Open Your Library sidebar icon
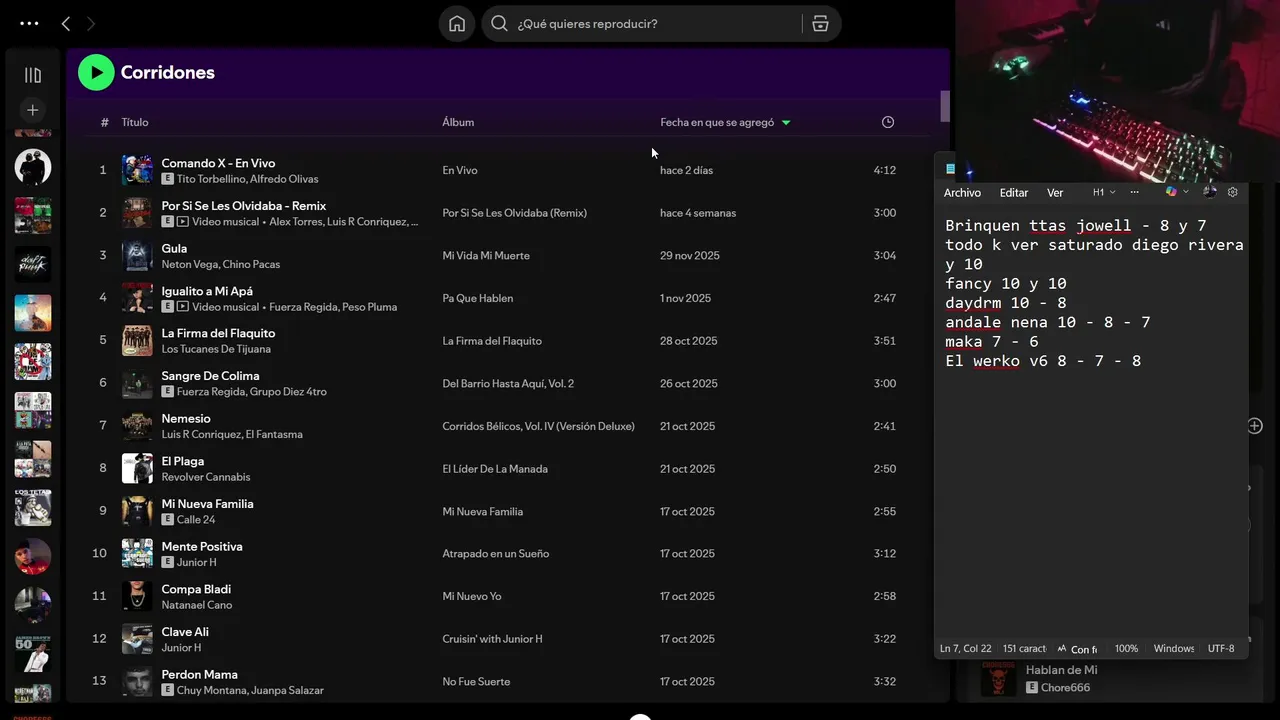The width and height of the screenshot is (1280, 720). [x=33, y=75]
